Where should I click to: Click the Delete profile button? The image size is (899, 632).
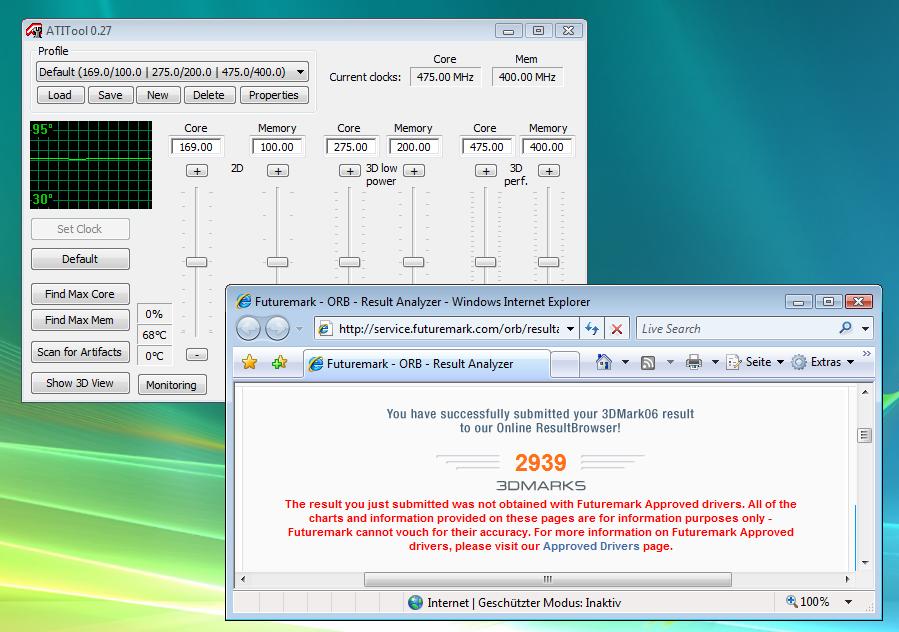tap(209, 95)
